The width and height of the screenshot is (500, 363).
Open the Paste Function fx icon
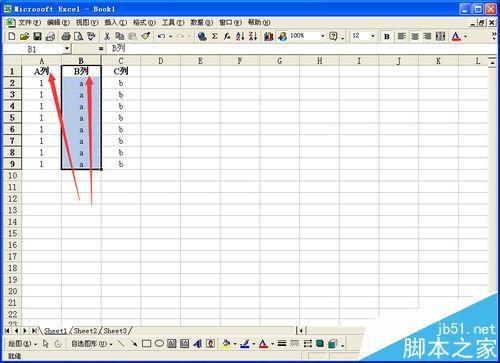pos(227,36)
